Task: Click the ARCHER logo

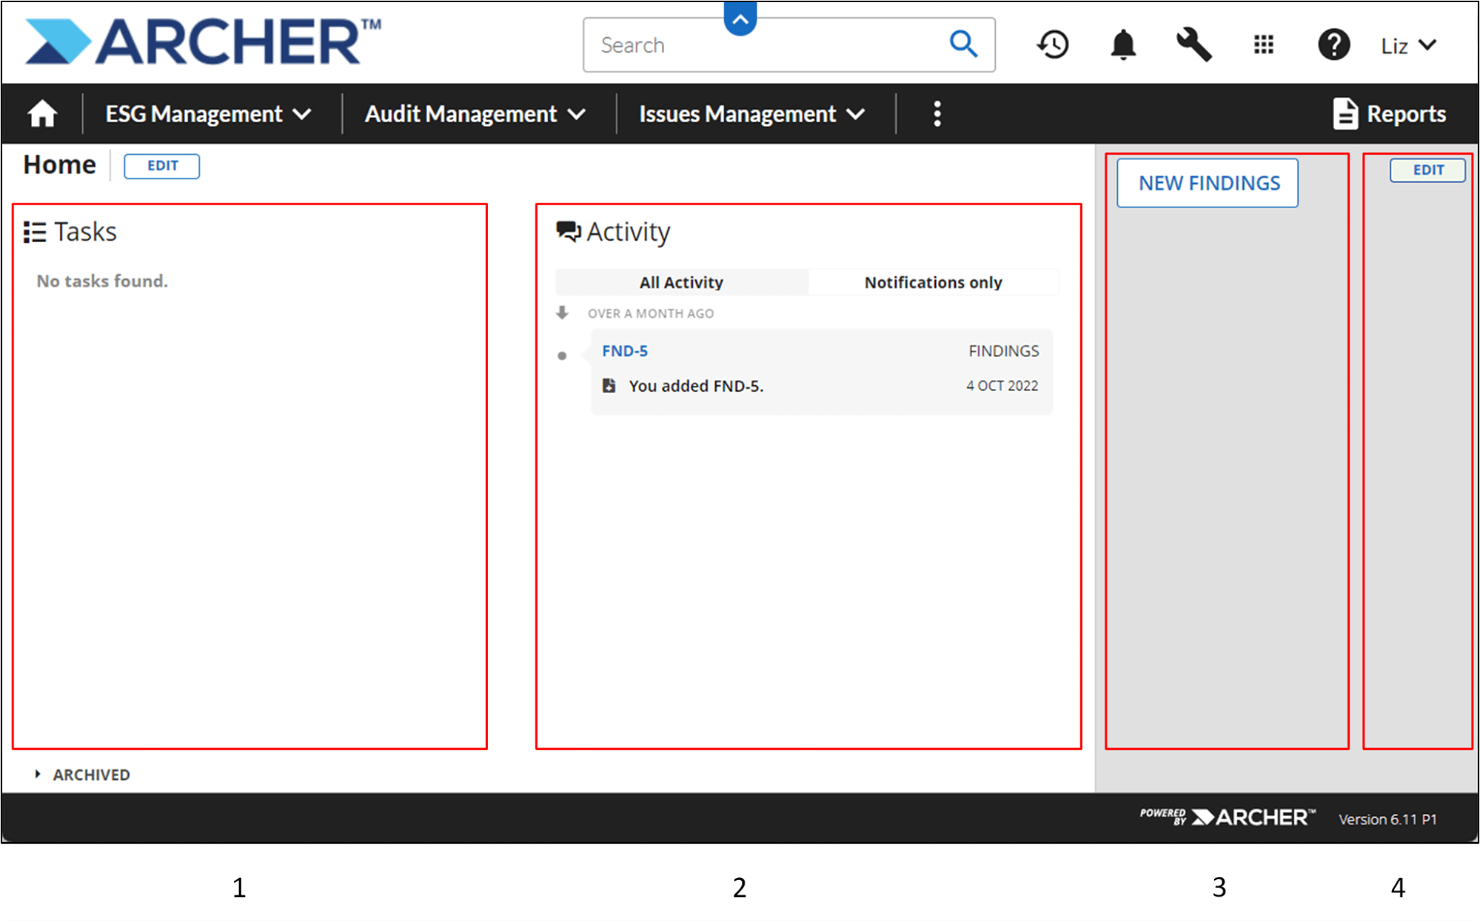Action: [x=196, y=40]
